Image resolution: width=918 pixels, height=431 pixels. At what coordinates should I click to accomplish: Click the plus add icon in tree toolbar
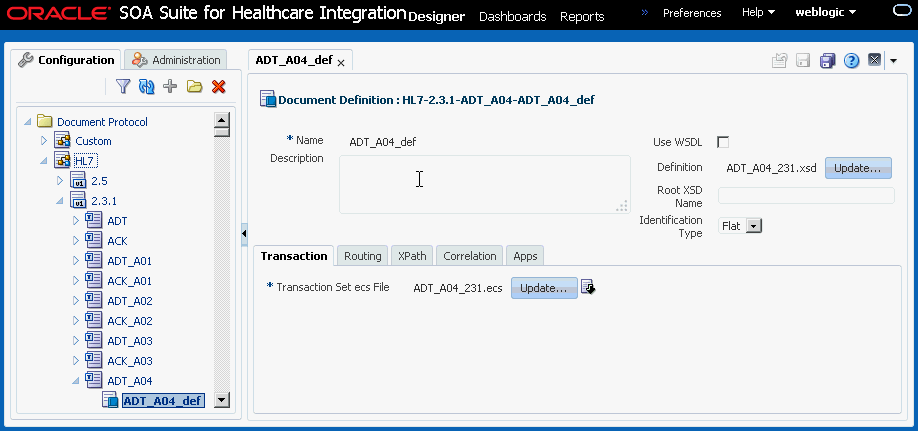pos(170,87)
